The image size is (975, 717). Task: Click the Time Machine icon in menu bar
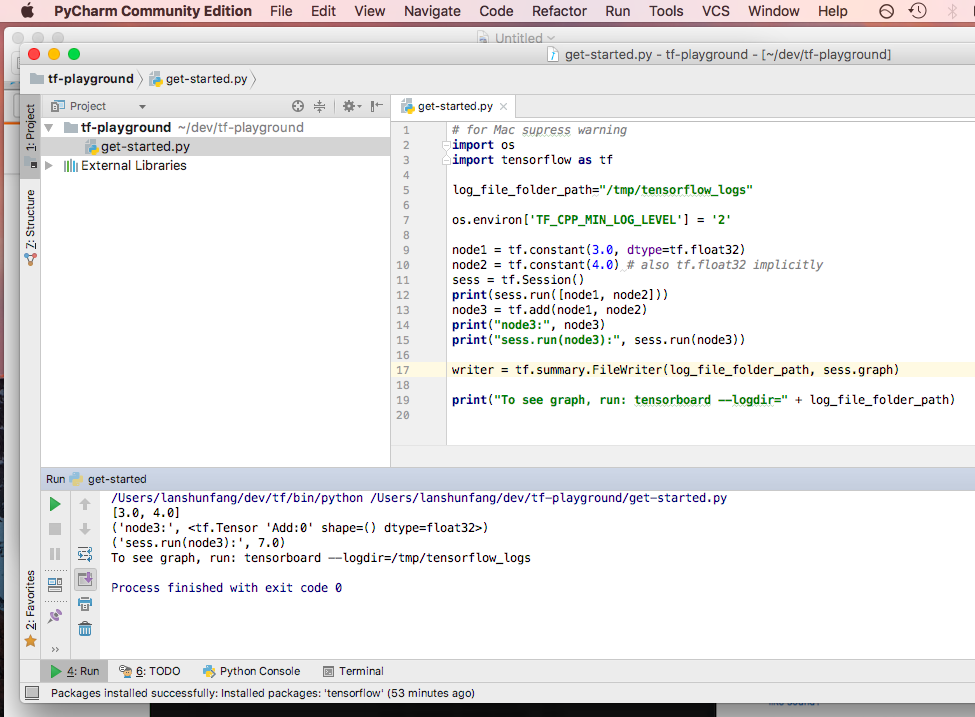[x=917, y=11]
